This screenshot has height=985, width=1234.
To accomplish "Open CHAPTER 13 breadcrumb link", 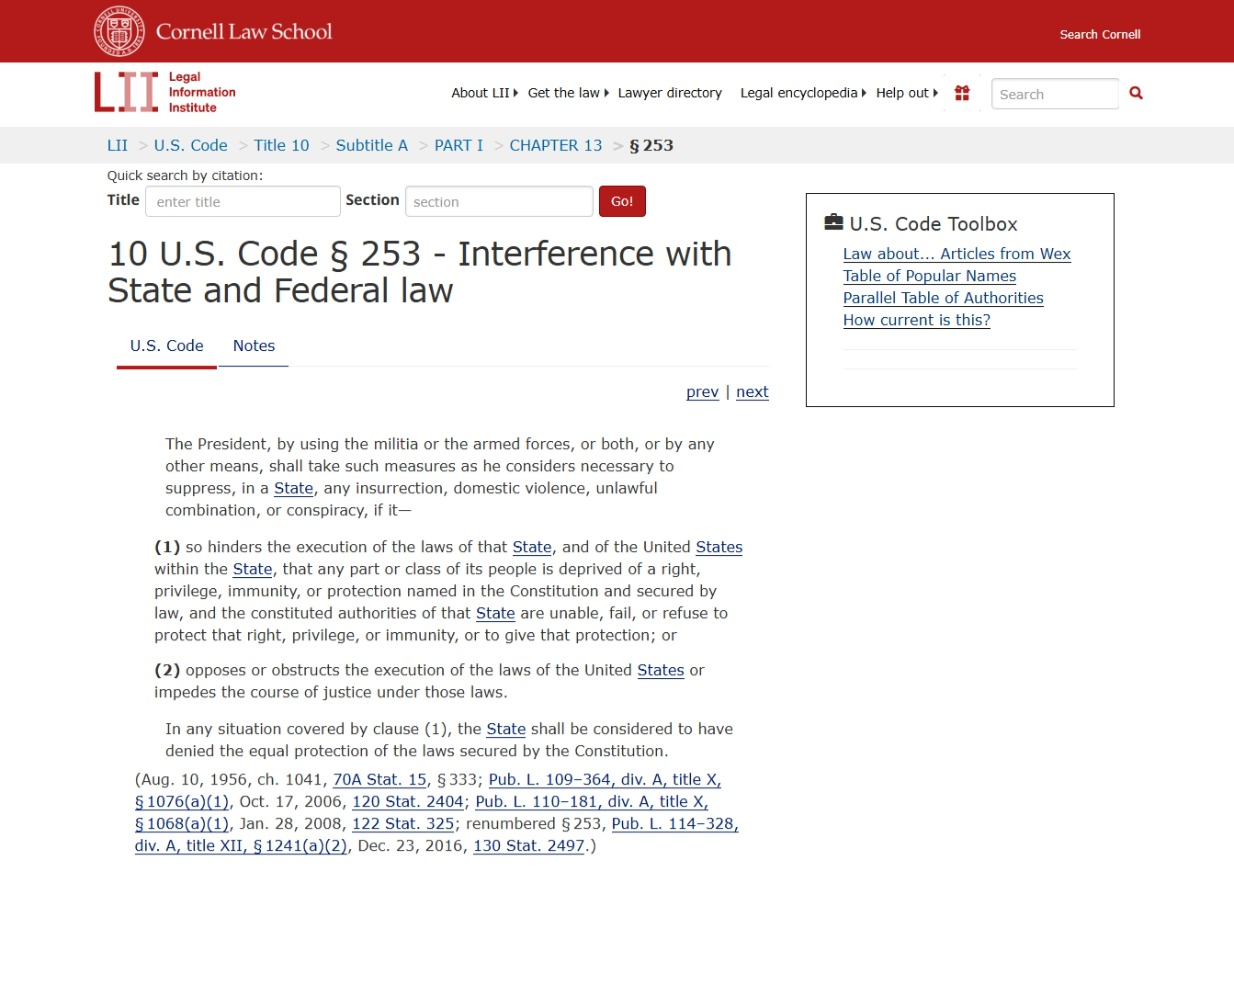I will coord(555,145).
